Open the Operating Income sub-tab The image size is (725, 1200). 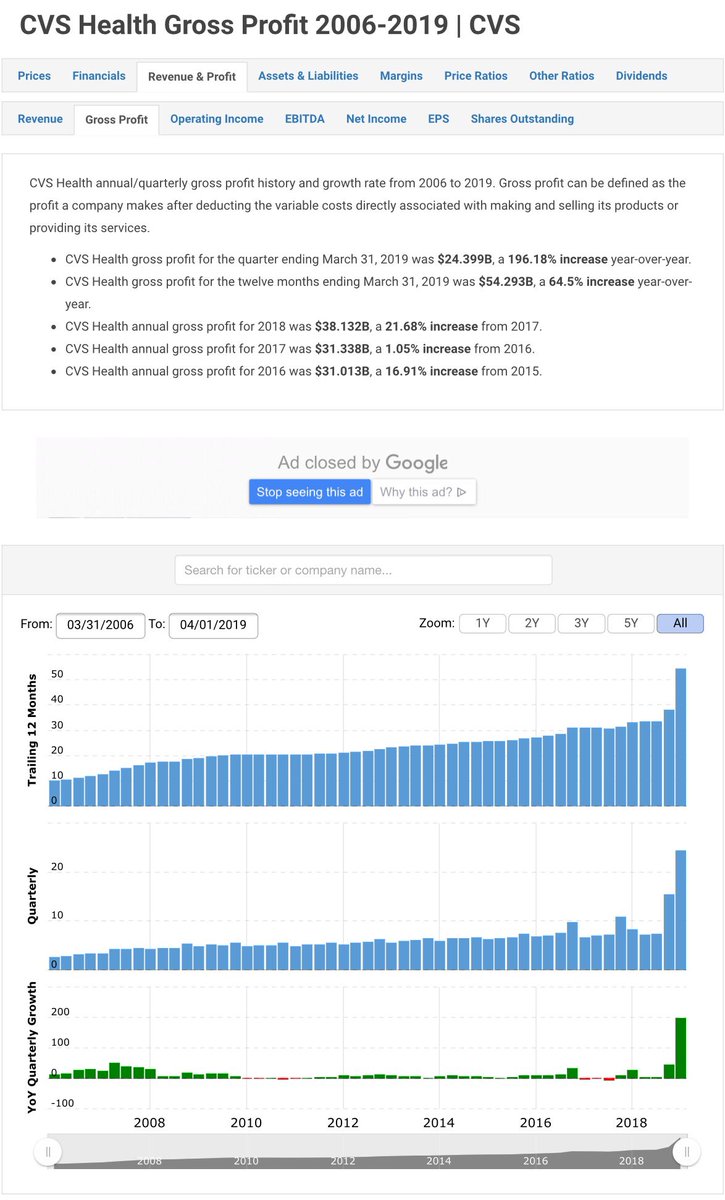click(217, 119)
